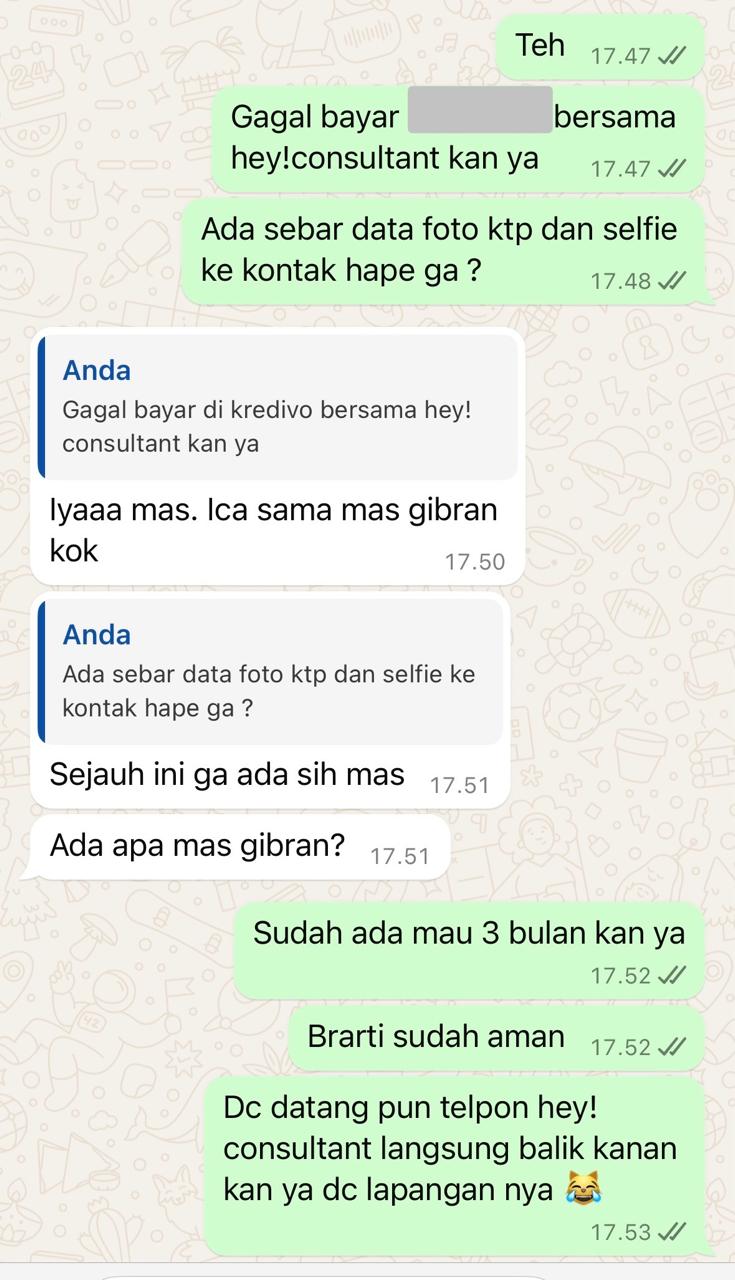Tap read ticks on the "Gagal bayar" sent message
The height and width of the screenshot is (1280, 735).
click(671, 169)
